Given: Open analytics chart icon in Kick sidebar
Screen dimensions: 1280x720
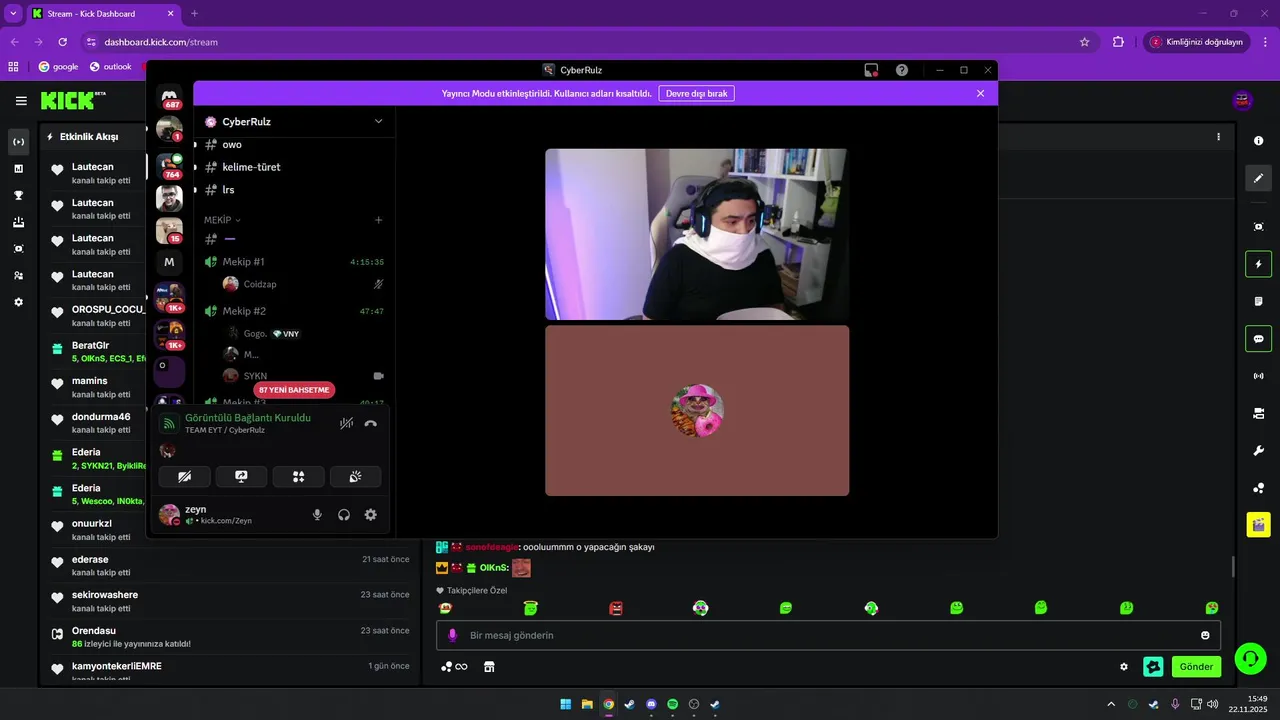Looking at the screenshot, I should 18,169.
